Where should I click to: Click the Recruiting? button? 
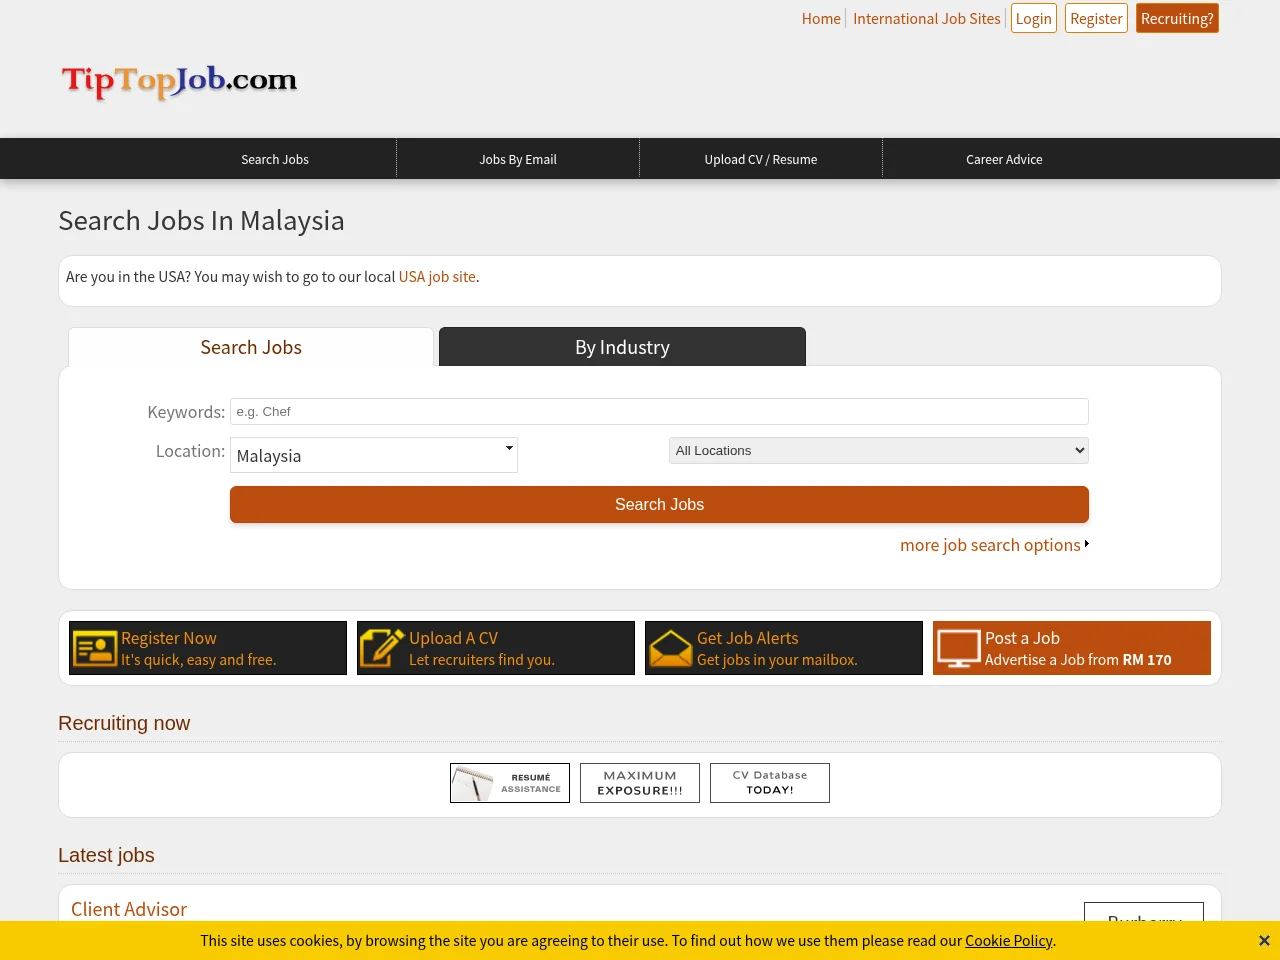pos(1177,18)
